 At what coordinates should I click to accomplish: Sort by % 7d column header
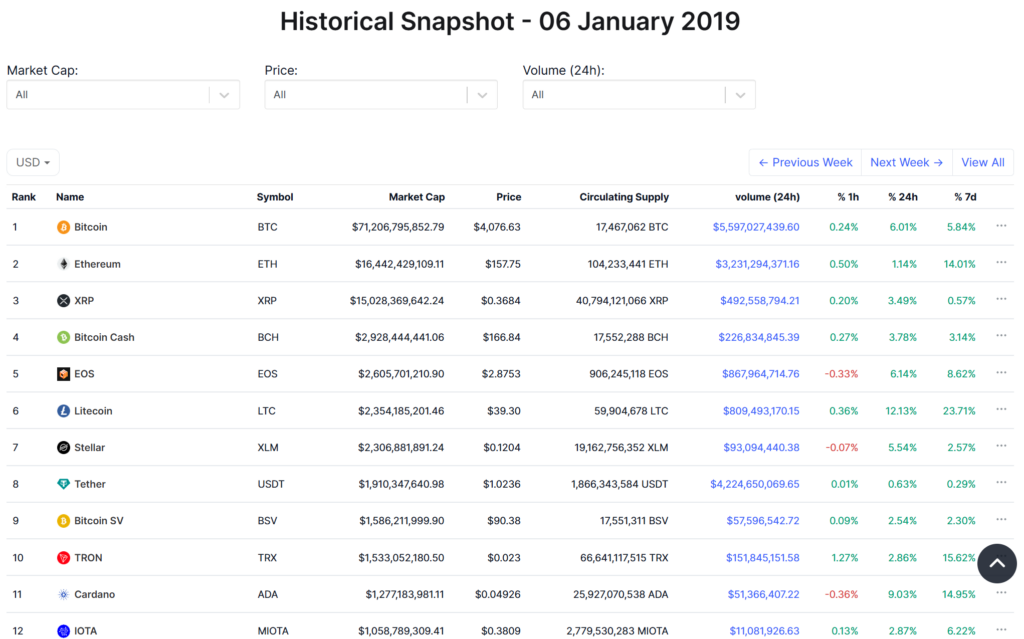pyautogui.click(x=965, y=197)
